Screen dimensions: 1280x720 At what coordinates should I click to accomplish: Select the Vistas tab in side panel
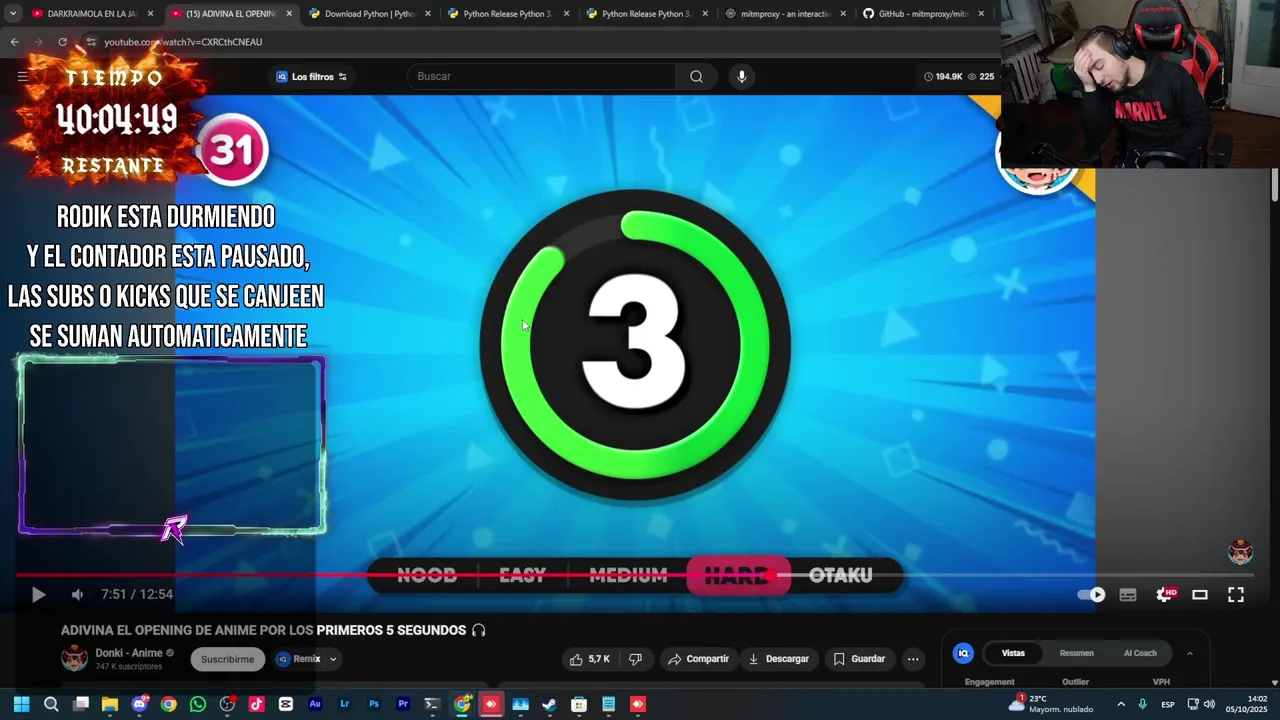click(1013, 653)
